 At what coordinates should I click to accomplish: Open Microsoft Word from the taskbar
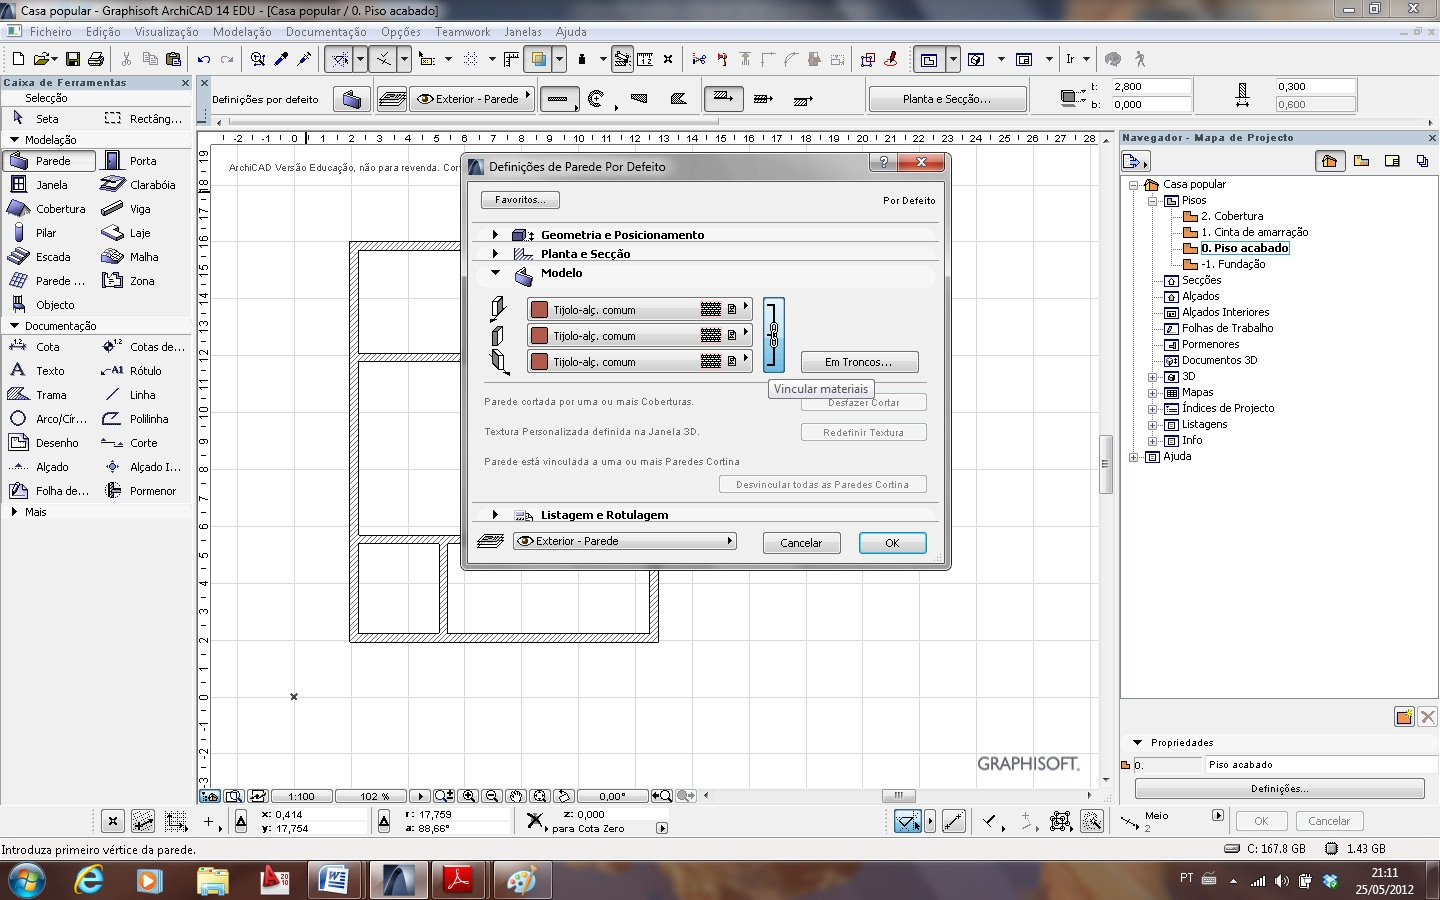pyautogui.click(x=333, y=880)
